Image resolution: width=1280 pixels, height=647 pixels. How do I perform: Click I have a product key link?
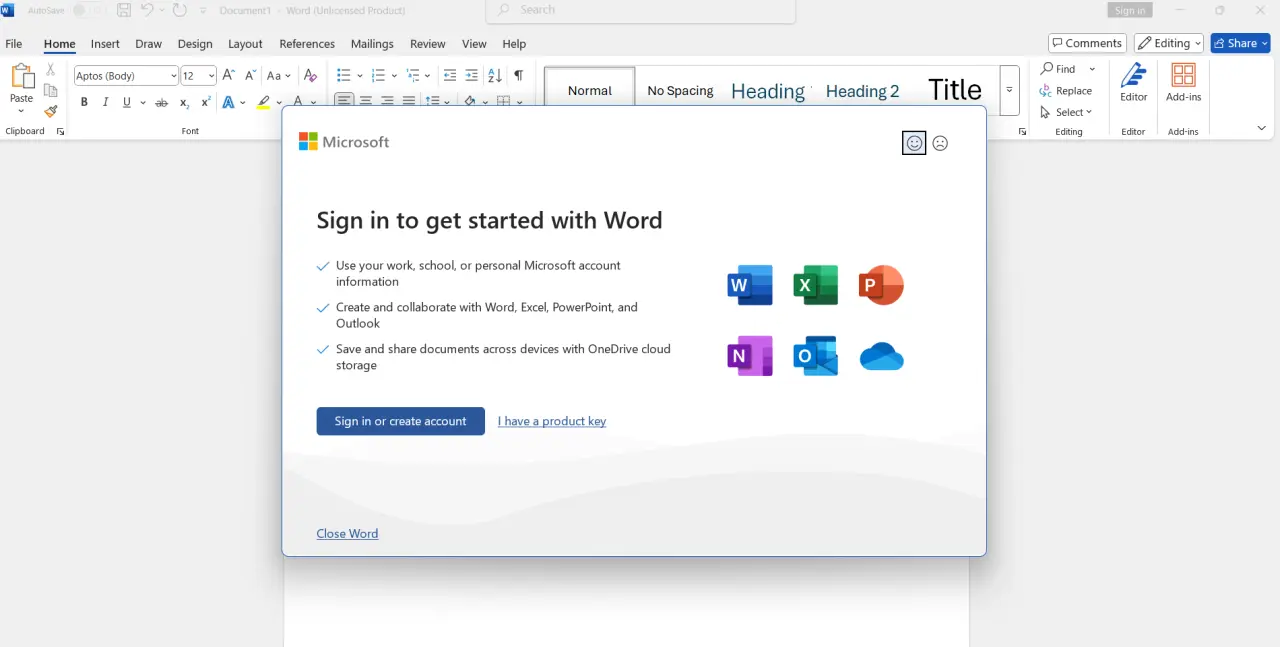click(552, 421)
